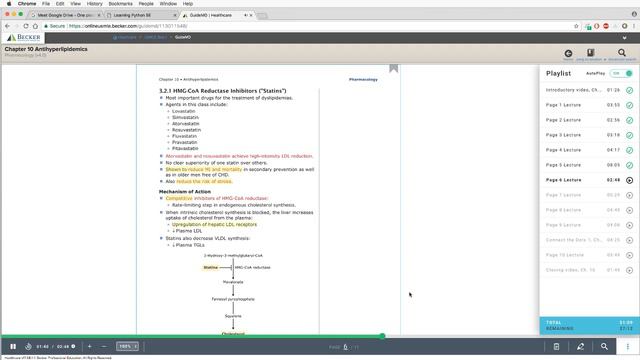640x360 pixels.
Task: Pause the lecture playback
Action: pyautogui.click(x=13, y=347)
